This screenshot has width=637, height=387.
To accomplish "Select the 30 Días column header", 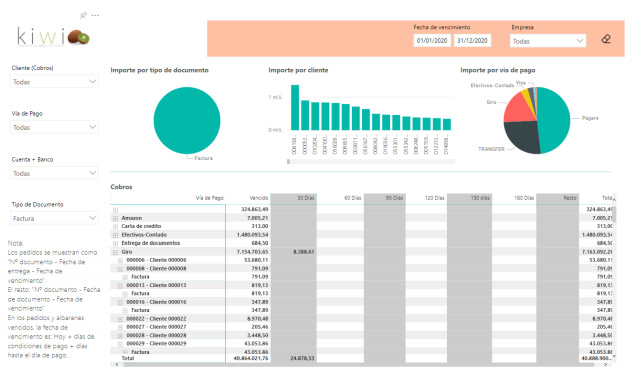I will tap(306, 198).
